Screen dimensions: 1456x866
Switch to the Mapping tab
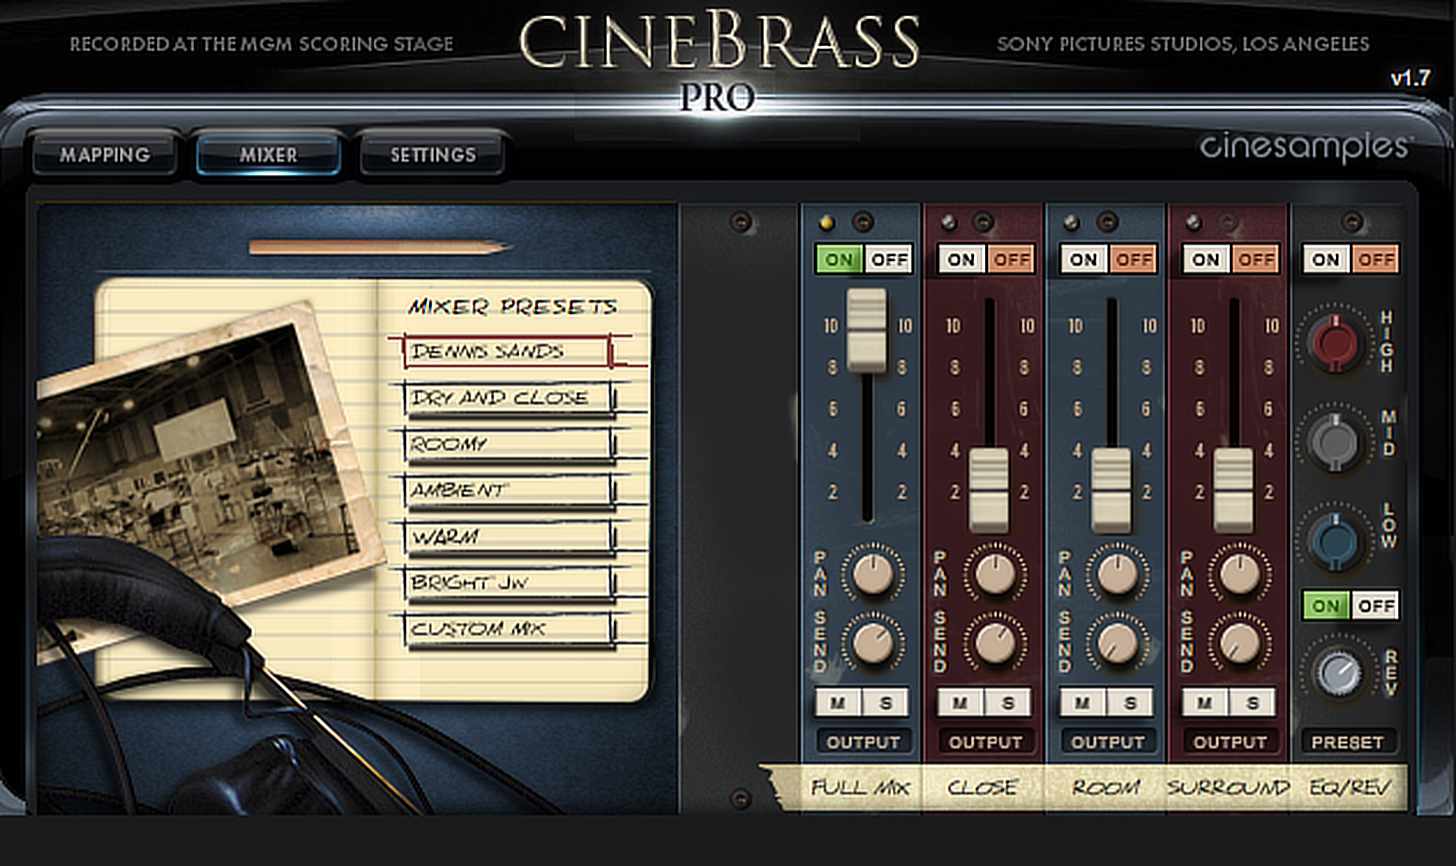click(104, 155)
